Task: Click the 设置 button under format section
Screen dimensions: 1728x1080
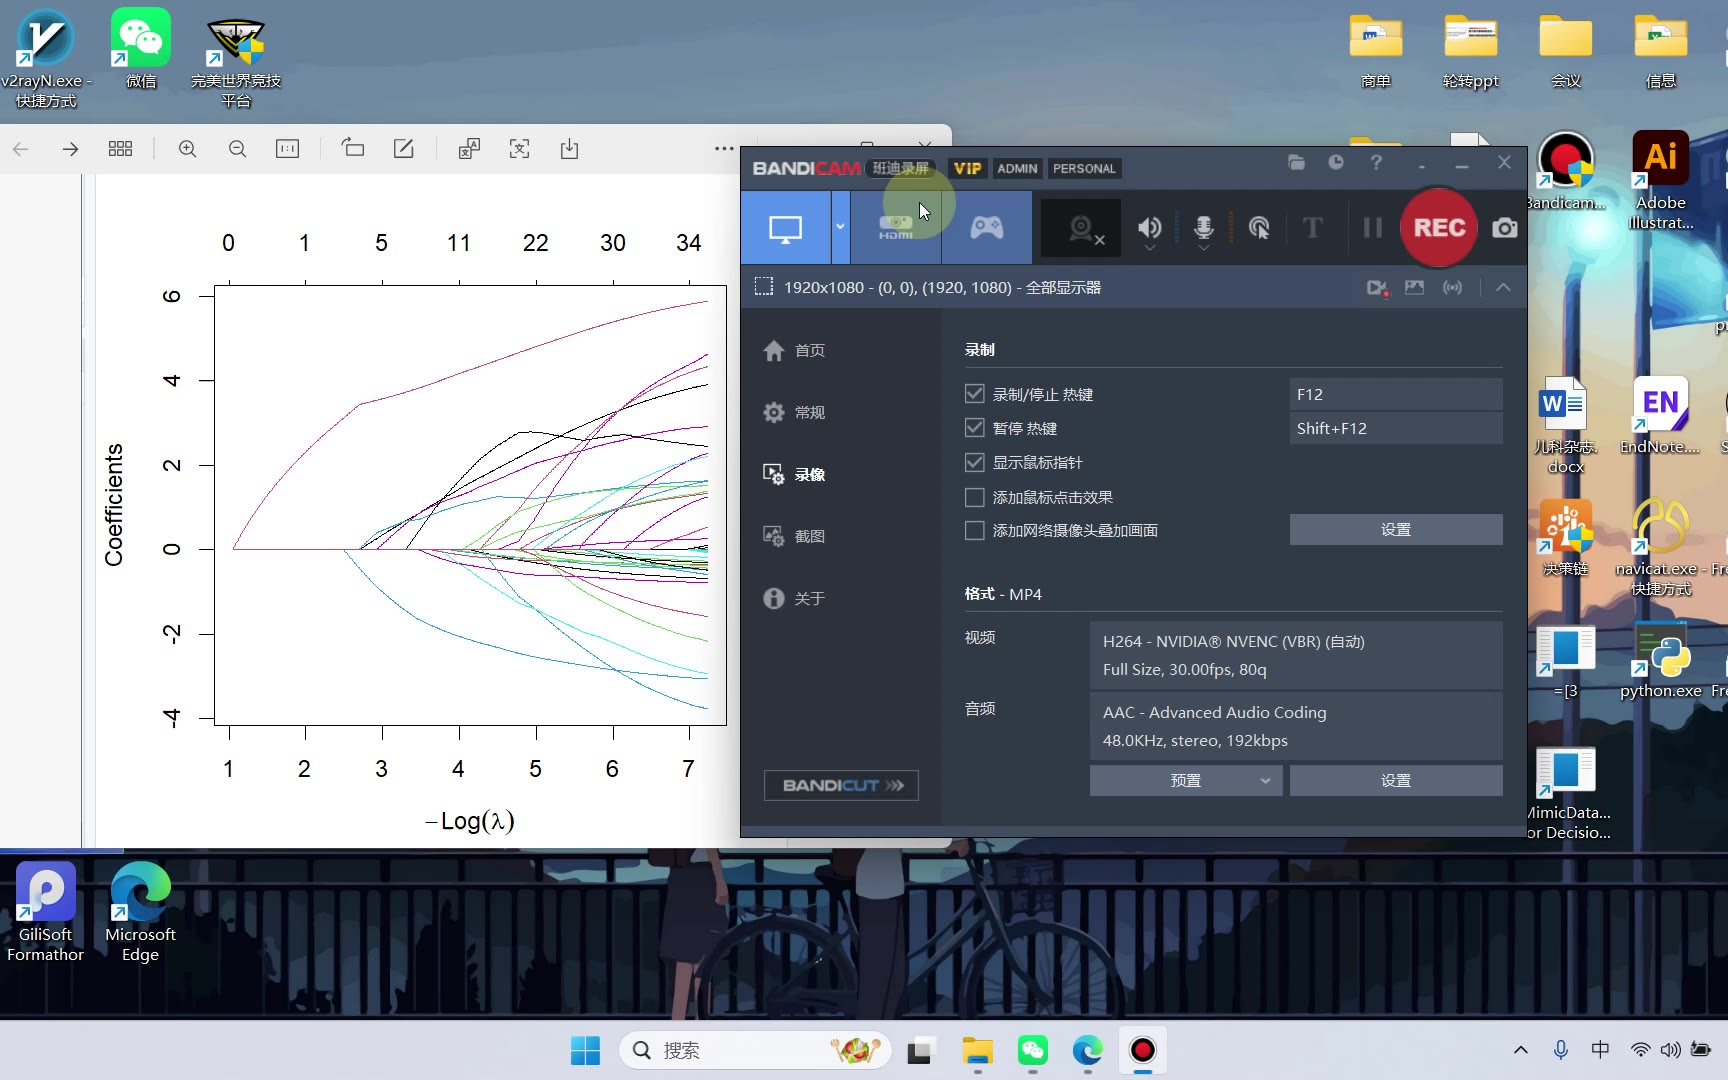Action: 1395,781
